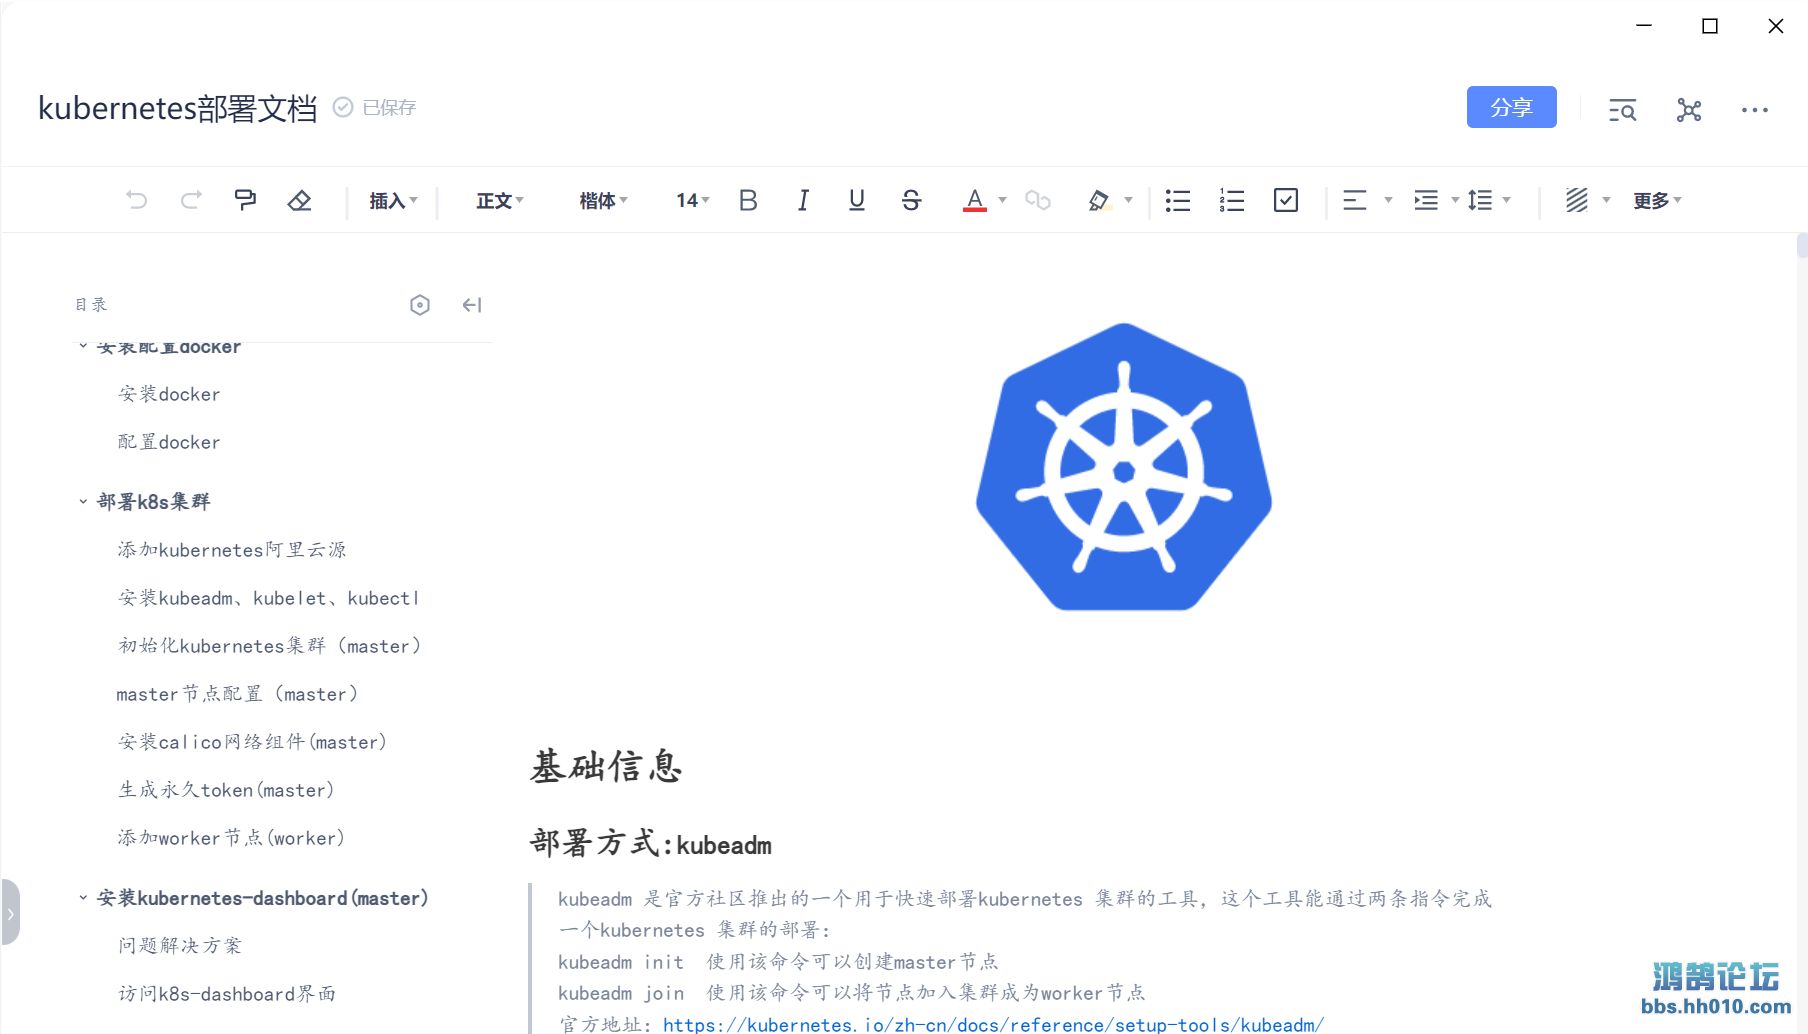Click the redo arrow icon
The width and height of the screenshot is (1808, 1034).
(191, 200)
